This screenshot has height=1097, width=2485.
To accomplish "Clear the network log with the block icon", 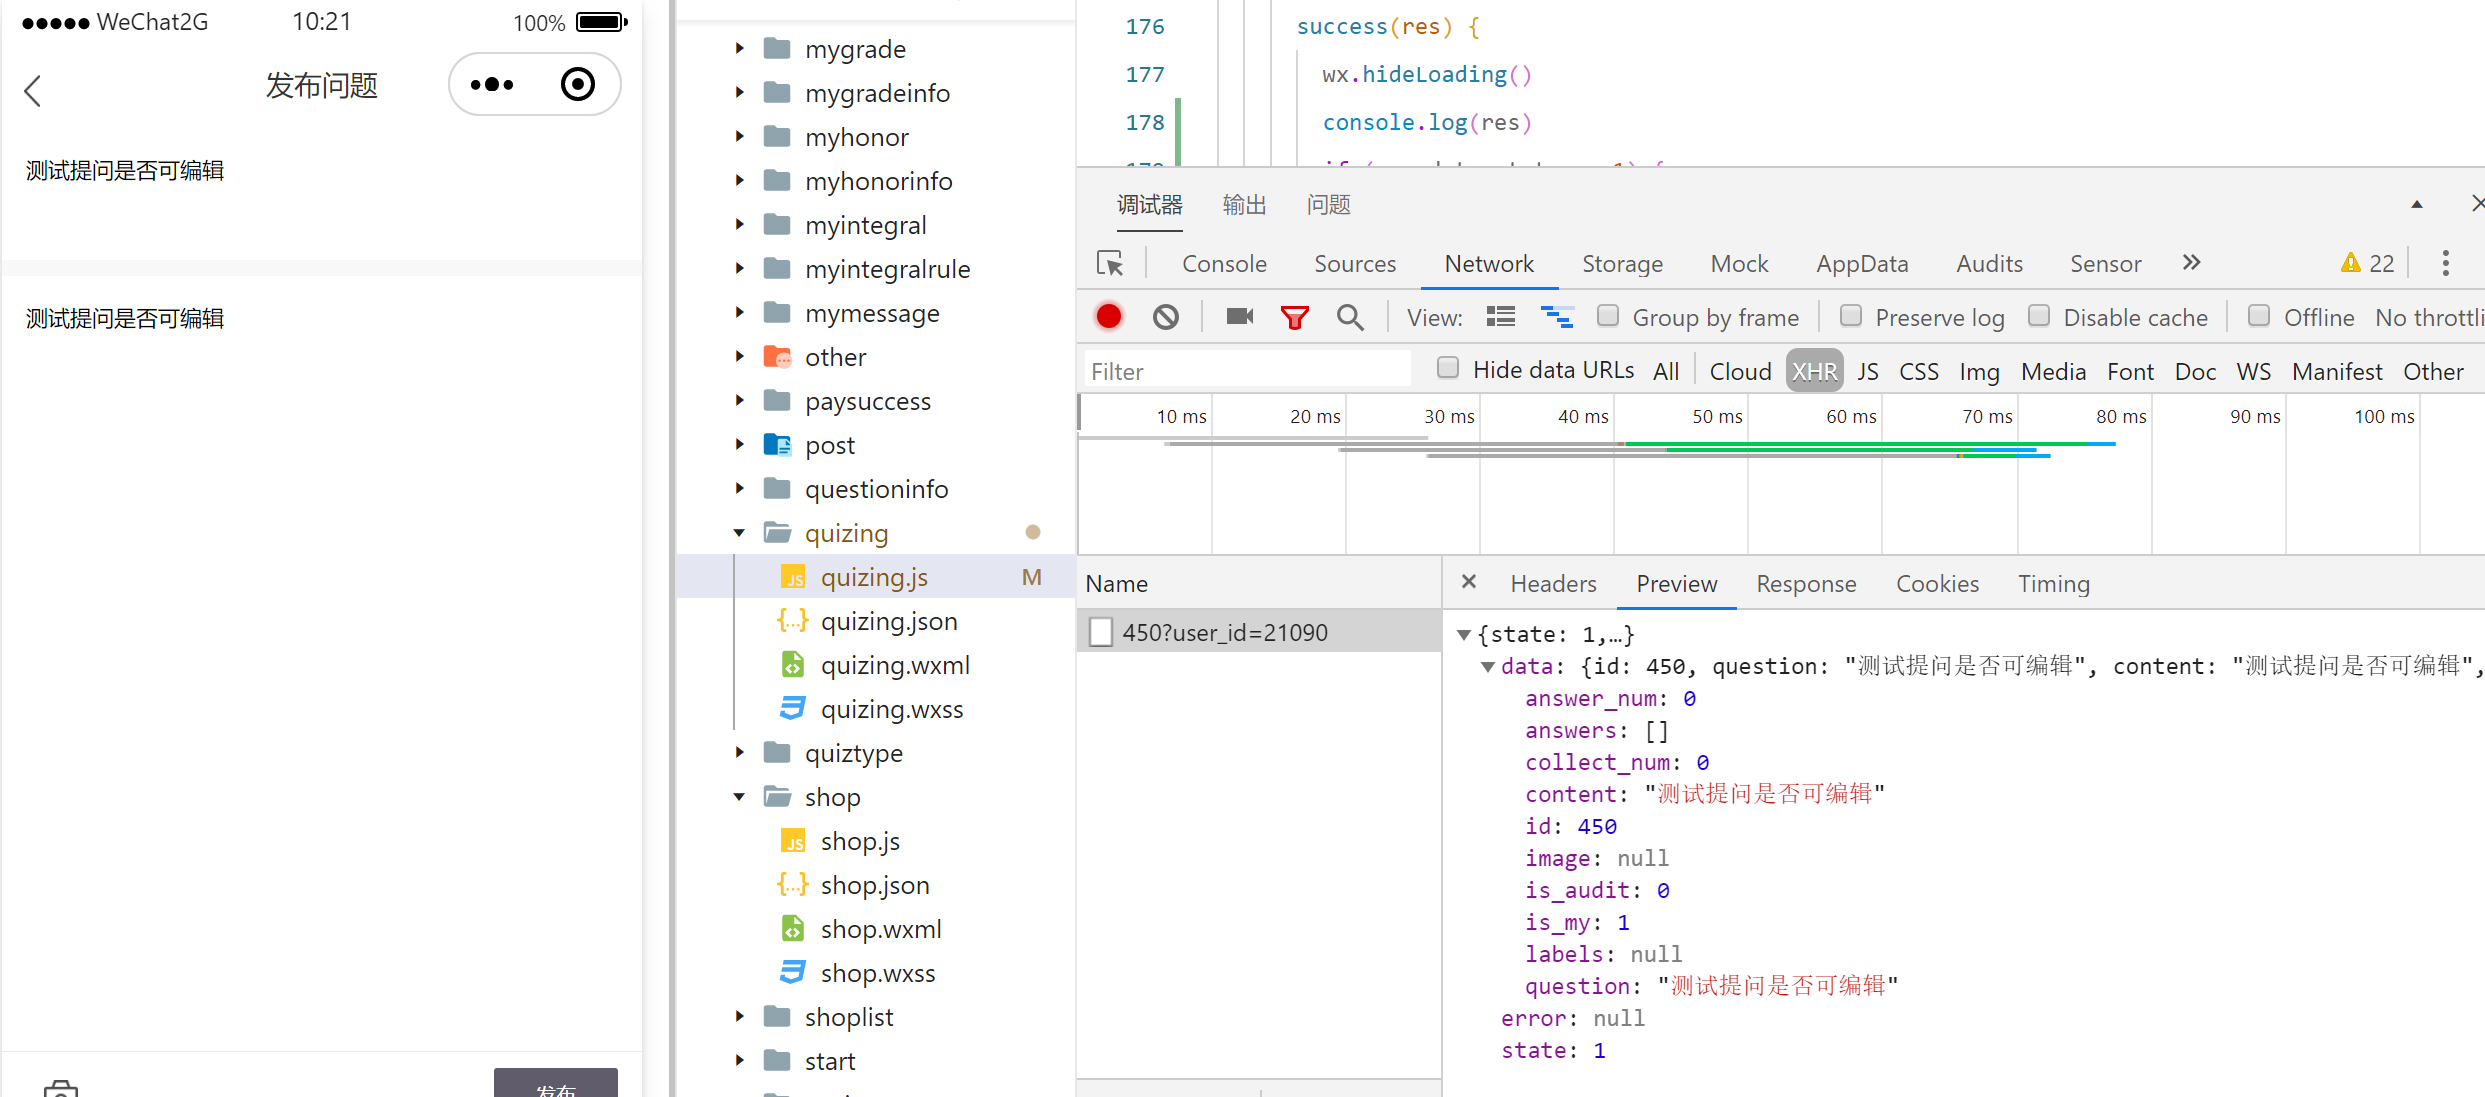I will coord(1165,317).
